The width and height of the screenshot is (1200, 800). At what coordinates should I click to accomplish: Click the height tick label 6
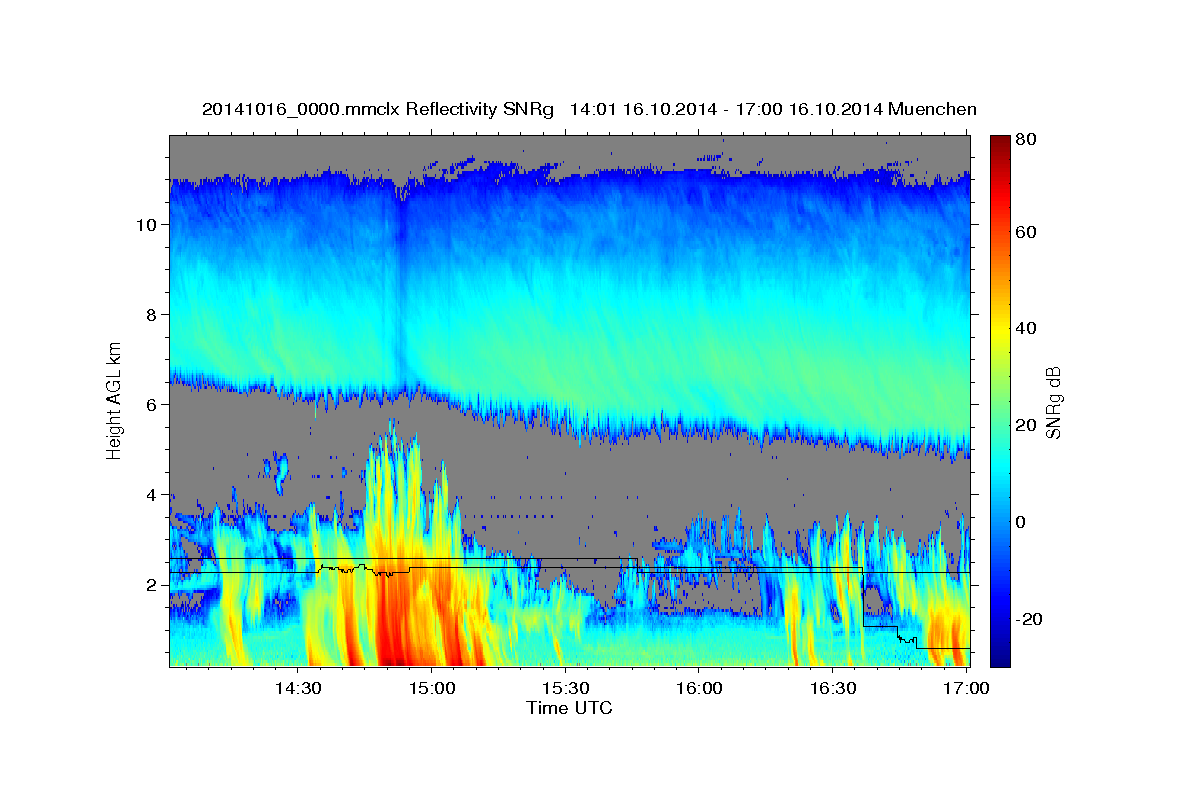(x=151, y=405)
